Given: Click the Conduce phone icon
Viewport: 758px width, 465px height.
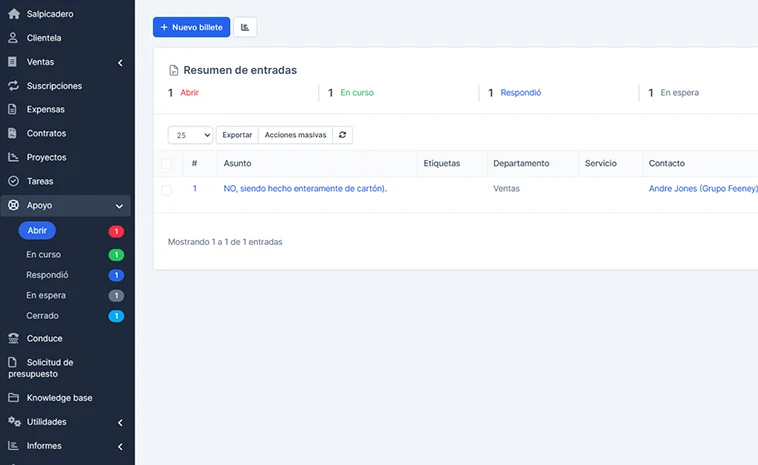Looking at the screenshot, I should [14, 338].
